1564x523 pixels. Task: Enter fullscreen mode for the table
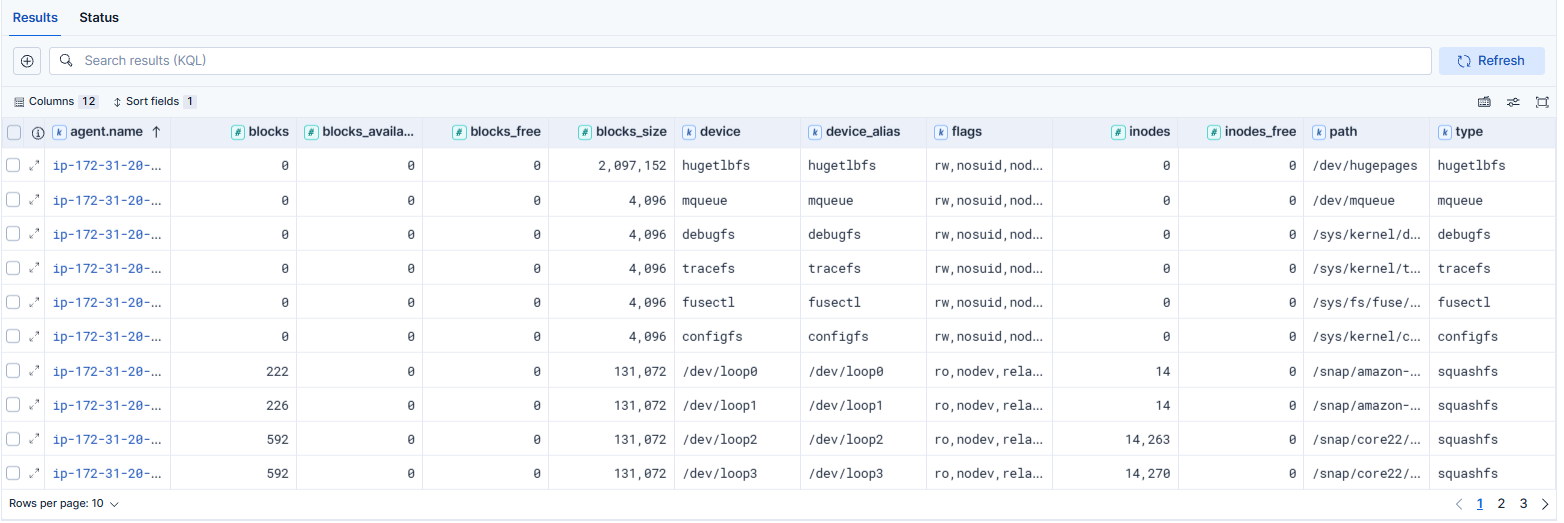pyautogui.click(x=1542, y=102)
